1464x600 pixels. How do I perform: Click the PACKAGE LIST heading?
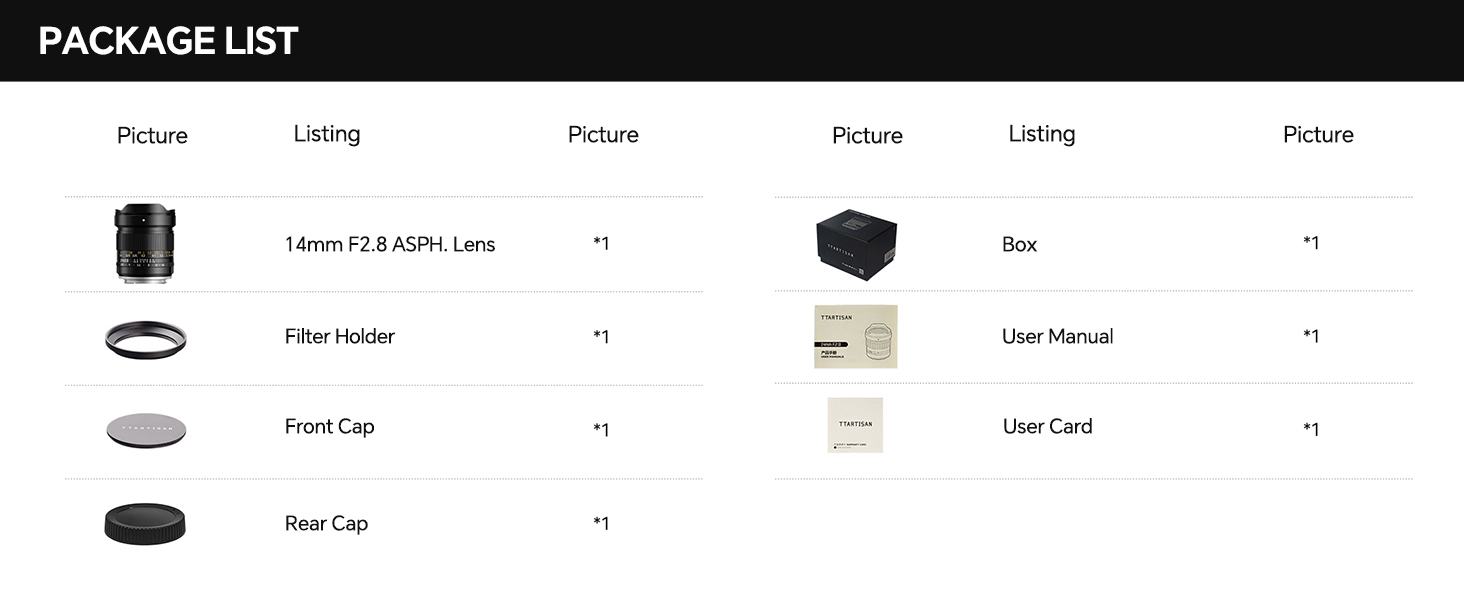(168, 41)
